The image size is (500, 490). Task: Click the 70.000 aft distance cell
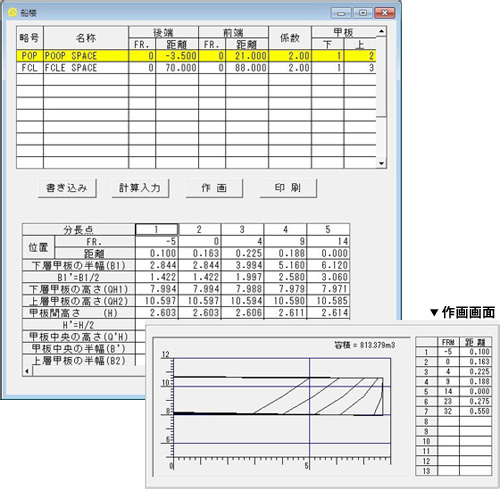177,68
